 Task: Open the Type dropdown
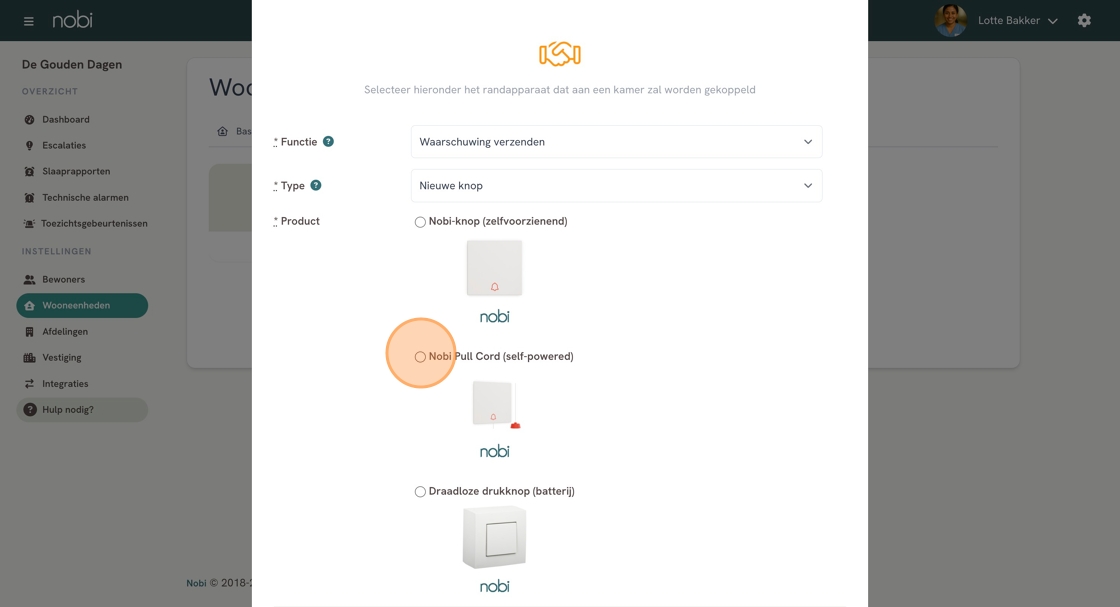click(x=616, y=186)
